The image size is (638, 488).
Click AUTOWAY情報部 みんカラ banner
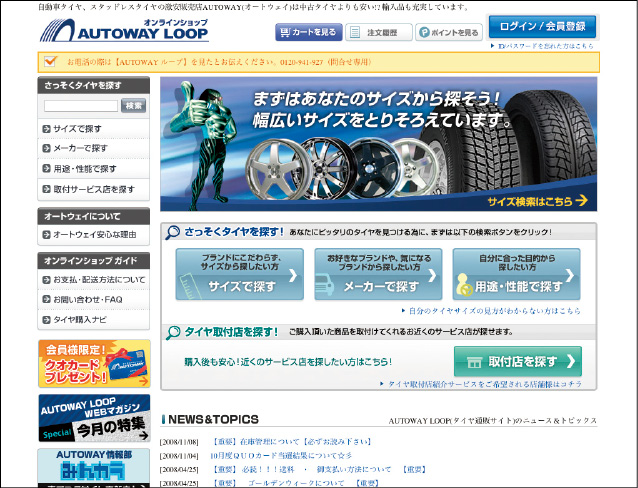(94, 468)
